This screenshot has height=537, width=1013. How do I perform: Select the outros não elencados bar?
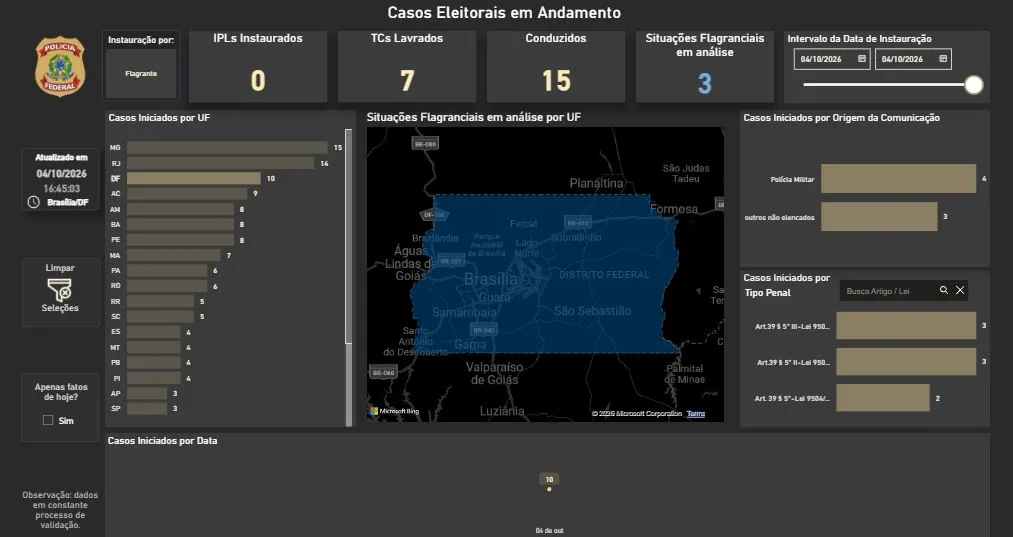879,216
